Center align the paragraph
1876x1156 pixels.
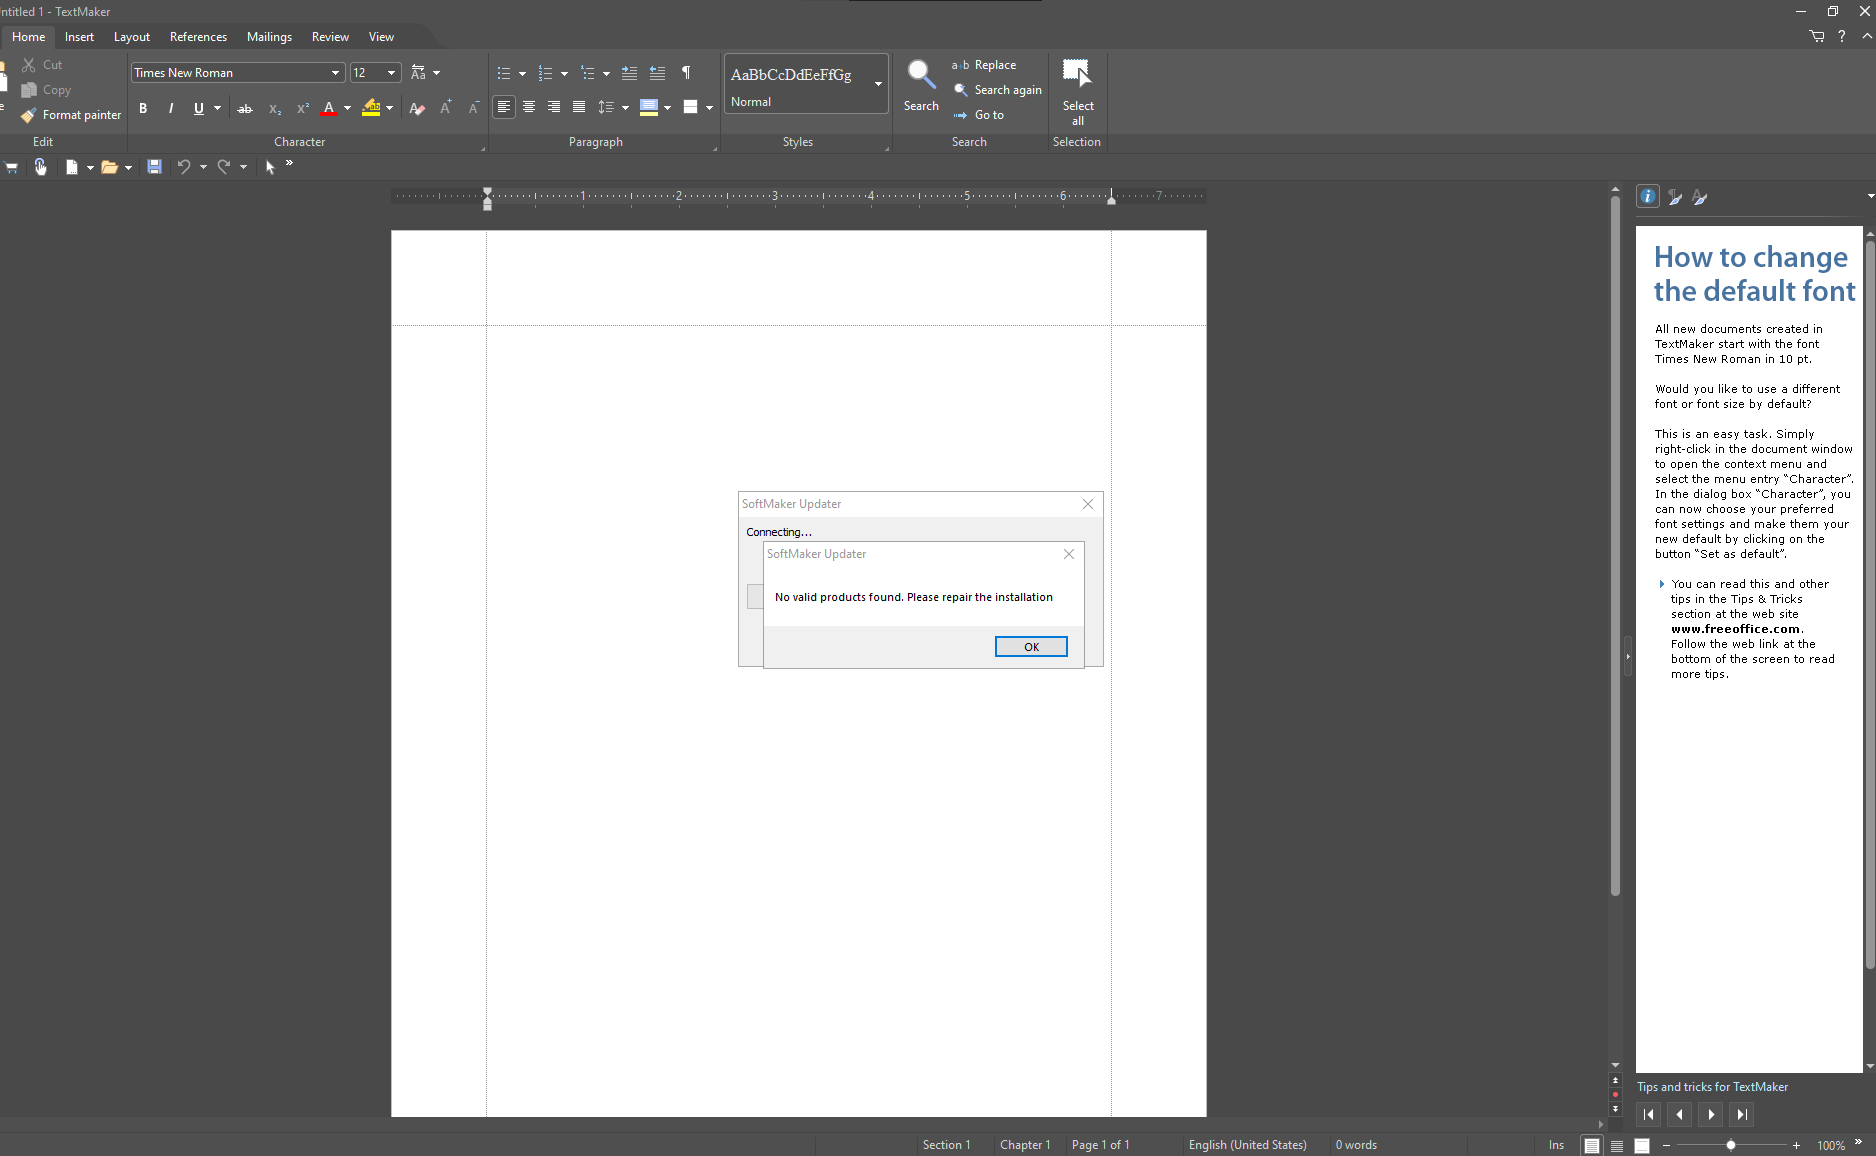(x=529, y=107)
